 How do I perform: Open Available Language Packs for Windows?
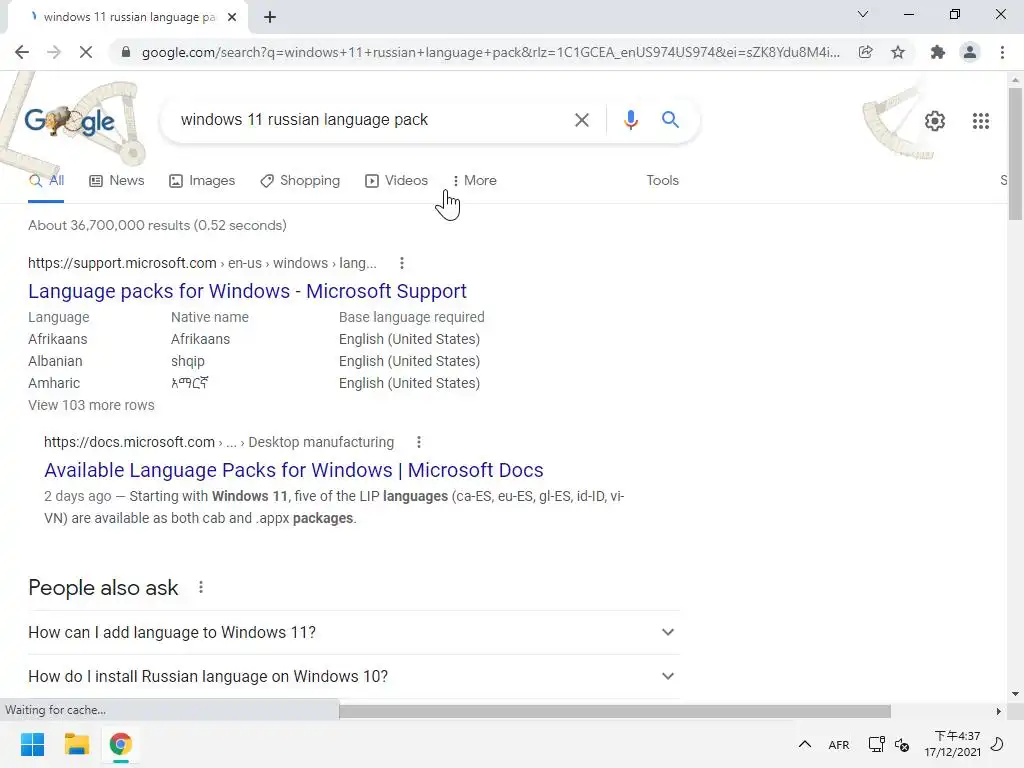click(x=293, y=470)
